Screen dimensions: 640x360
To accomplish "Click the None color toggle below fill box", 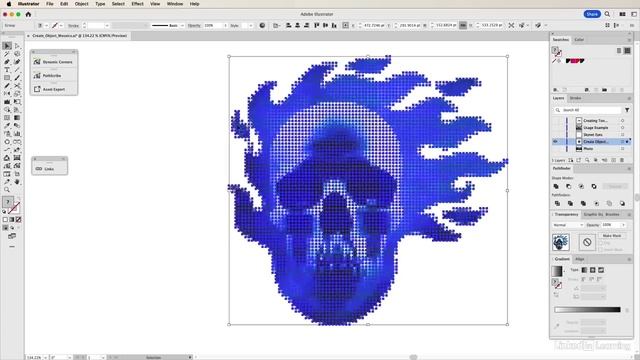I will coord(18,220).
